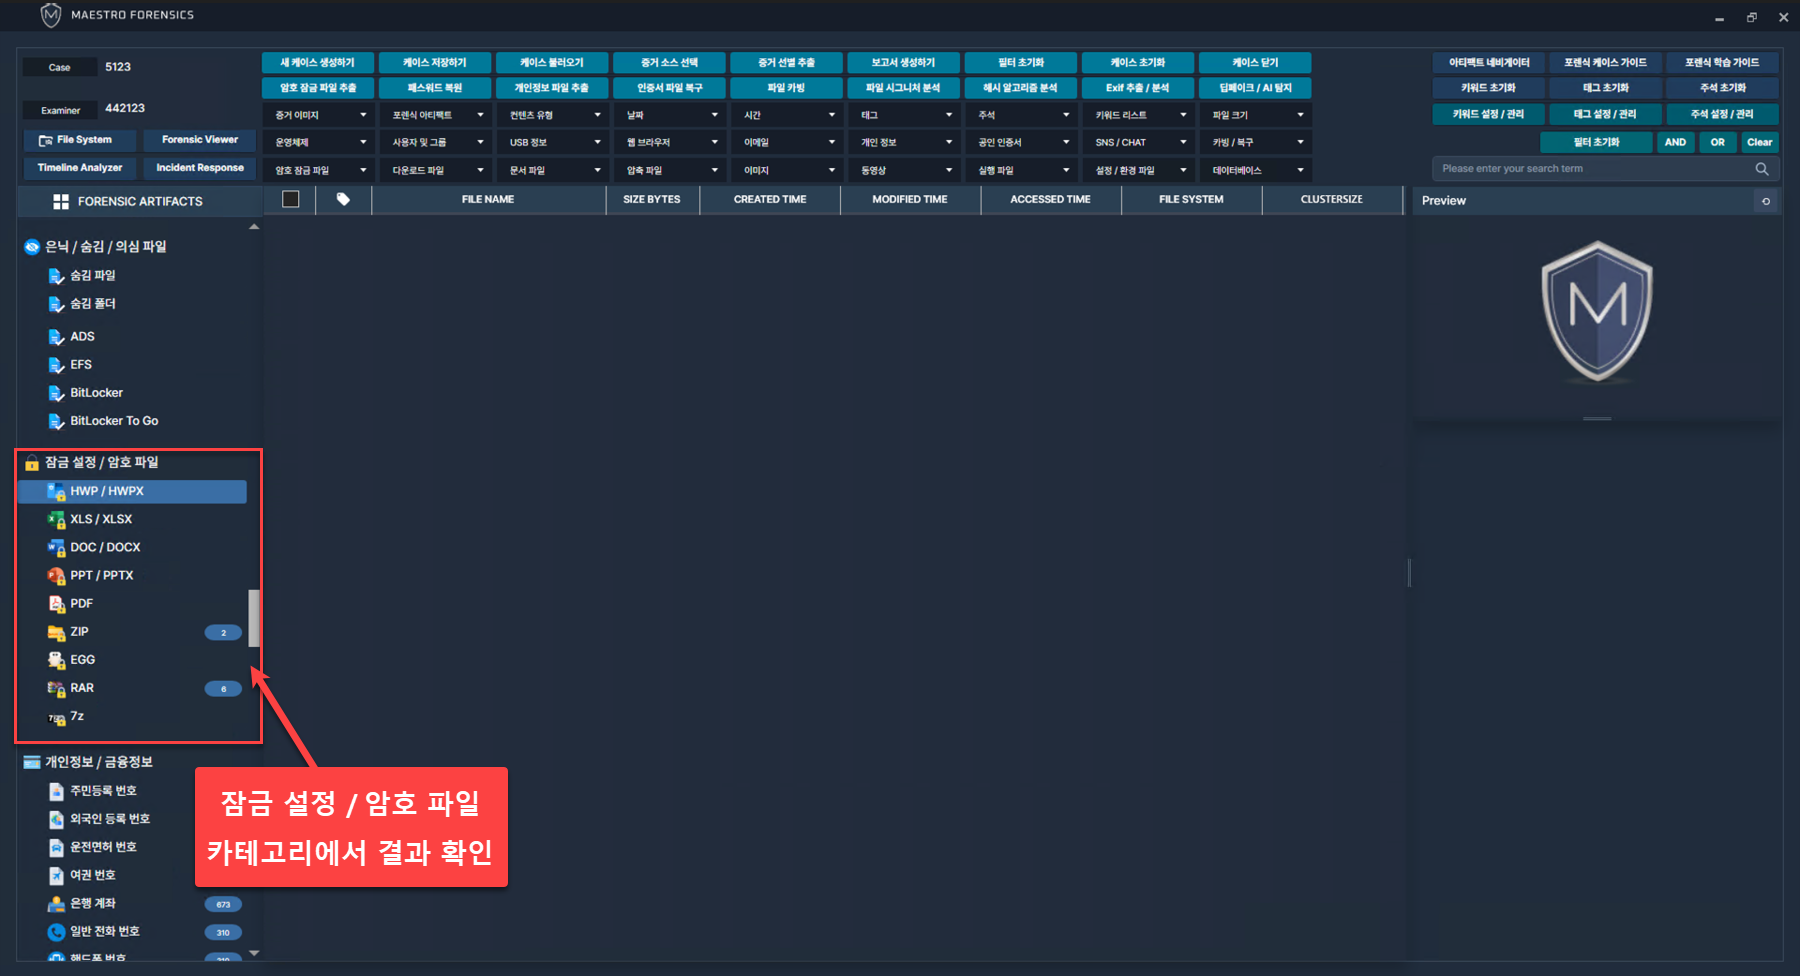Open the 암호 잠금 파일 dropdown
The image size is (1800, 976).
(319, 170)
